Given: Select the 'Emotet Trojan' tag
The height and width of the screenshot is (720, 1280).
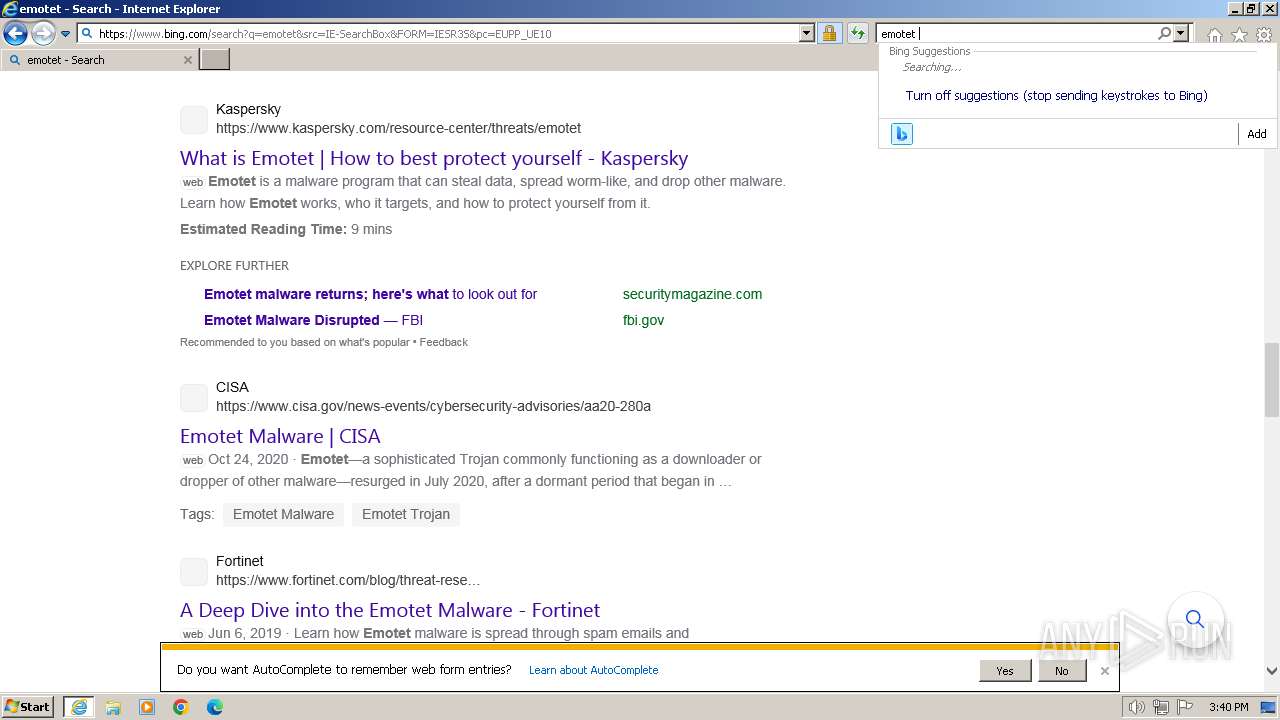Looking at the screenshot, I should tap(406, 514).
